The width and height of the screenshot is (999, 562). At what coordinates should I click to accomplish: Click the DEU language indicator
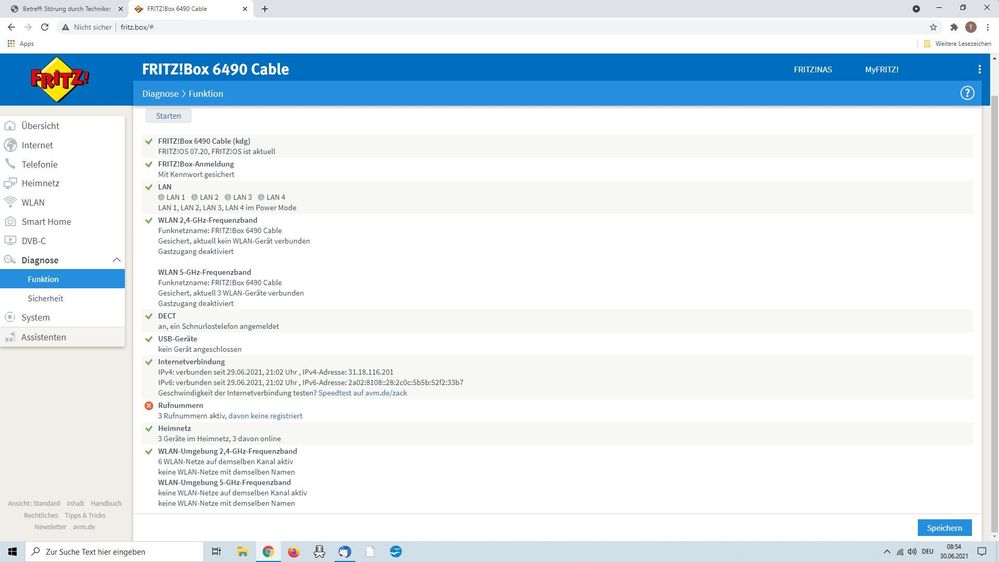[928, 551]
